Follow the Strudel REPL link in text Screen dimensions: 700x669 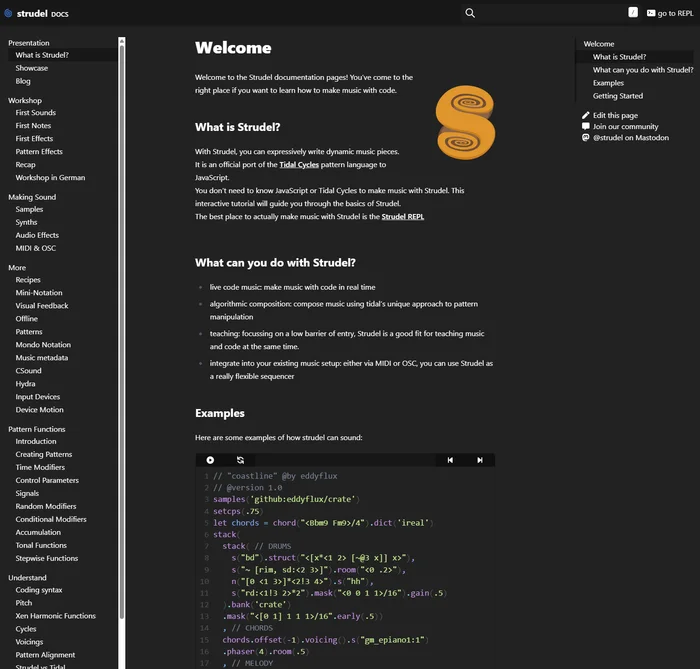403,216
